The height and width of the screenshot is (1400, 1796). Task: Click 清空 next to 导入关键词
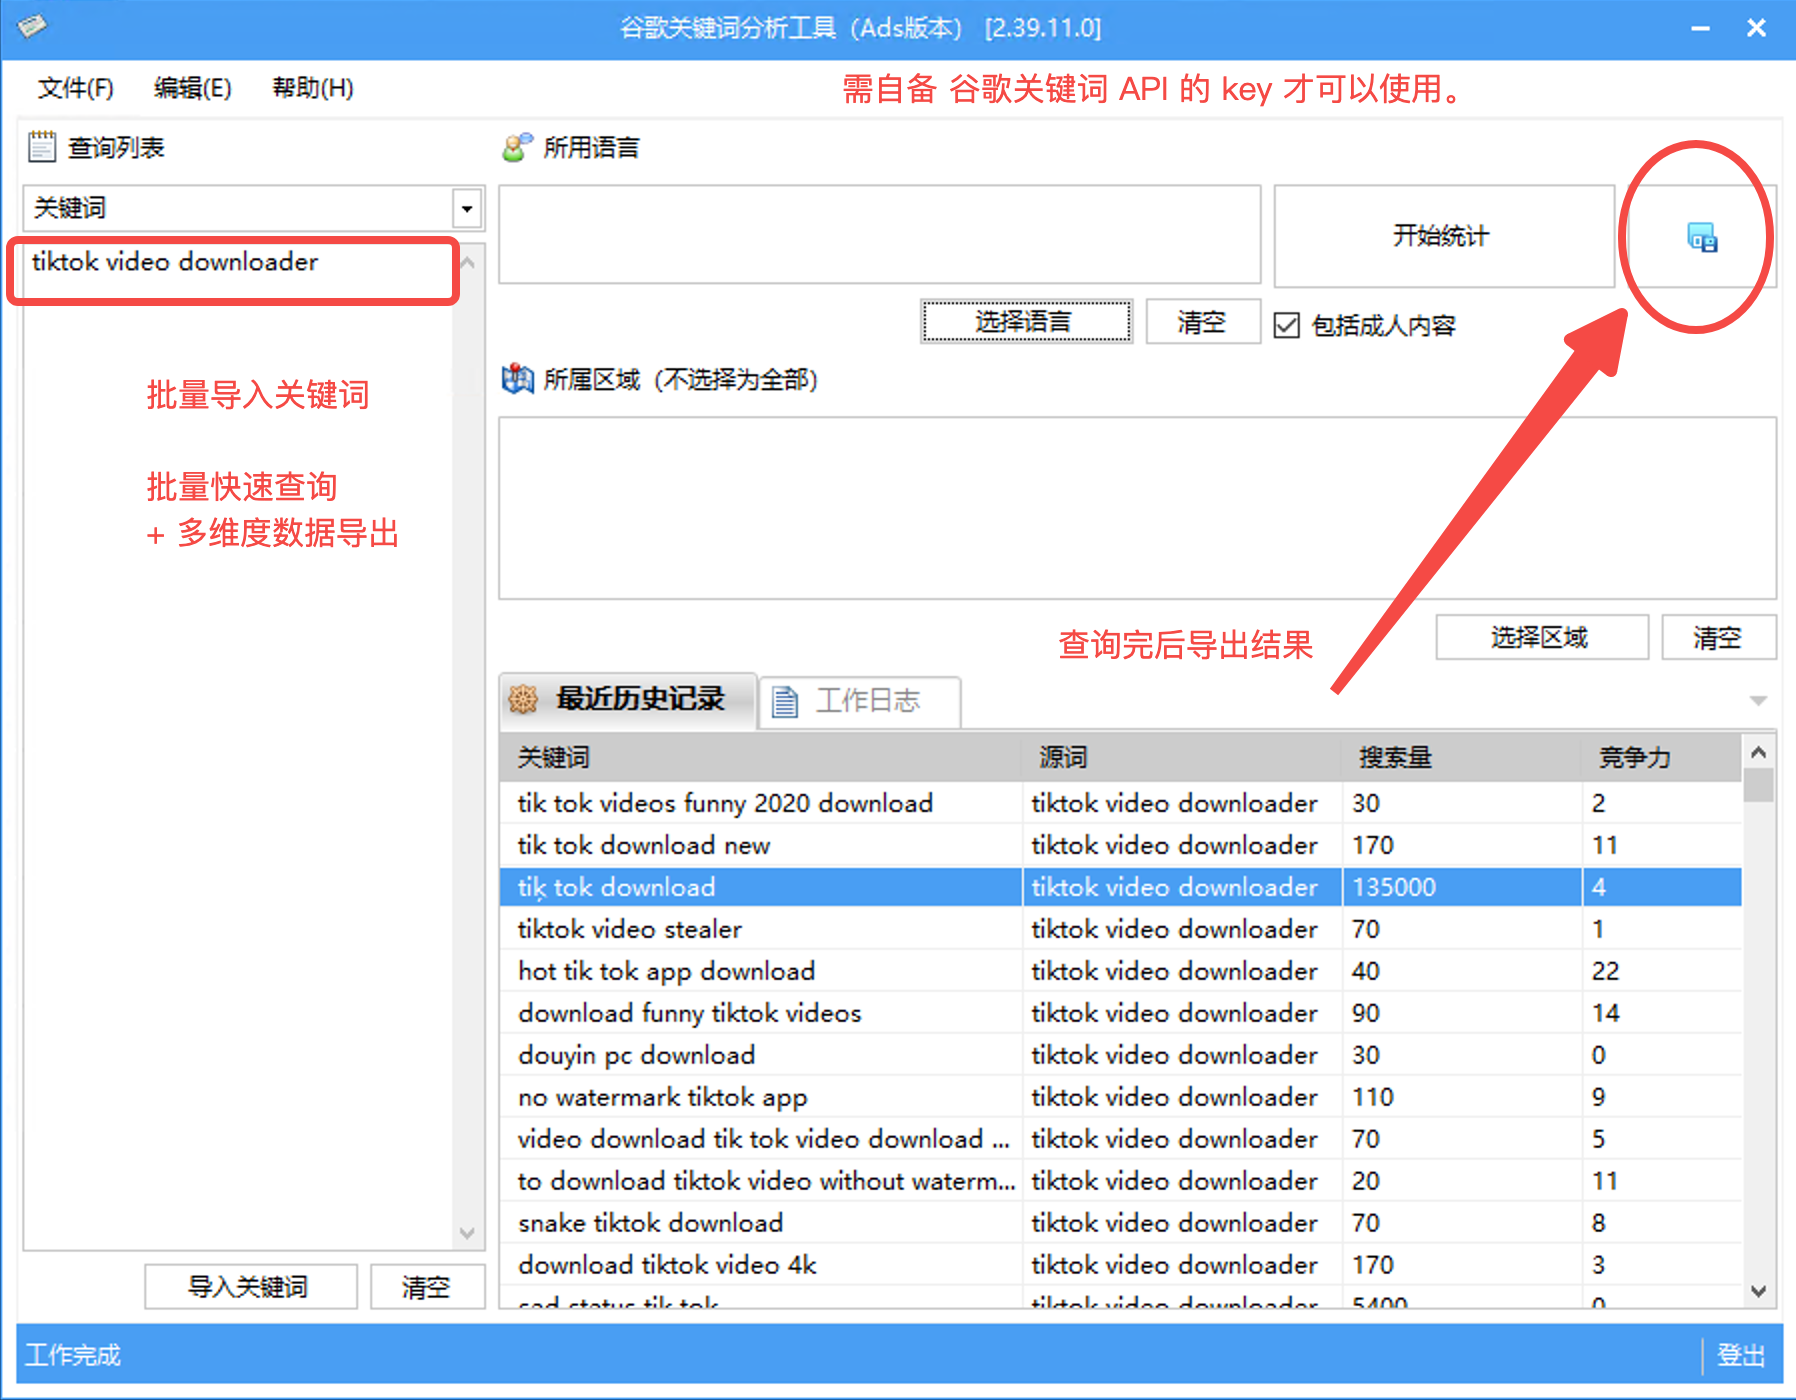pyautogui.click(x=427, y=1286)
